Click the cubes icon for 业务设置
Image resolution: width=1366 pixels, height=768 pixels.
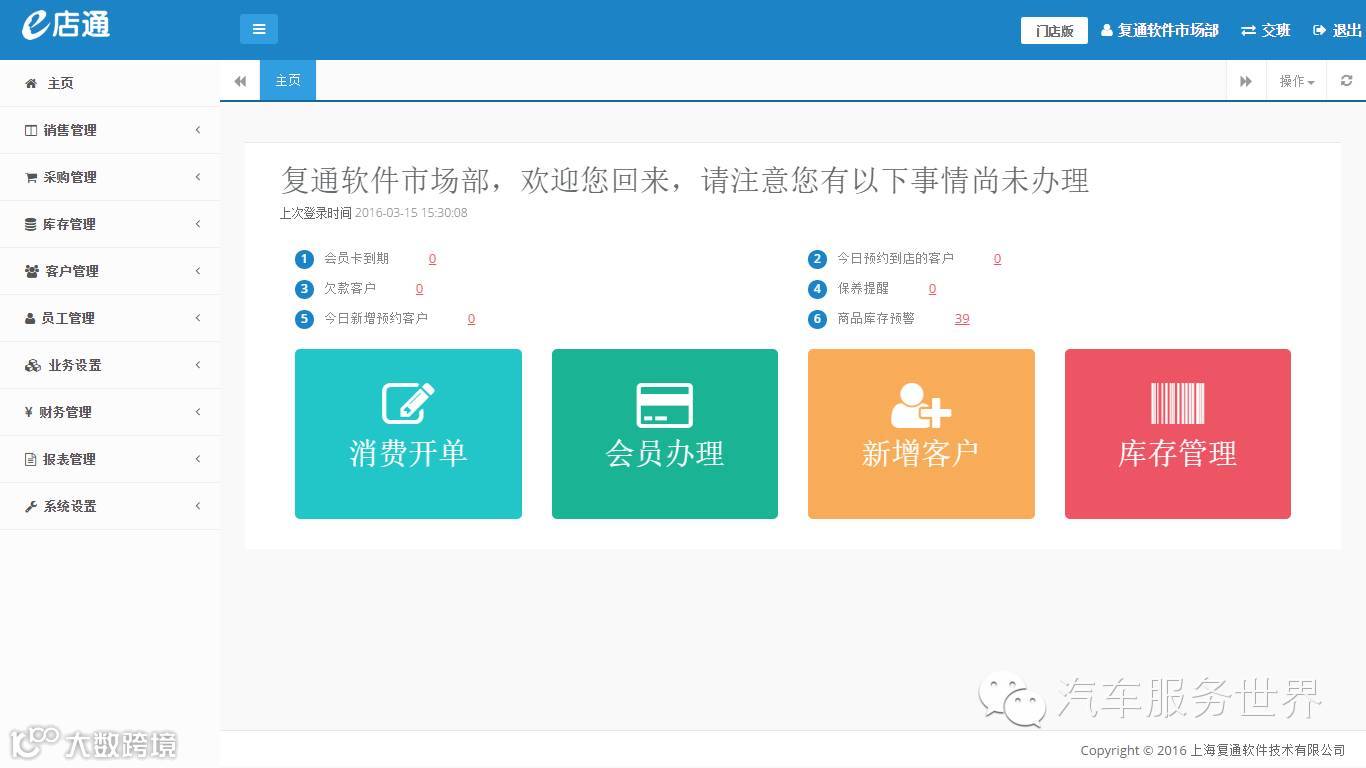coord(33,365)
